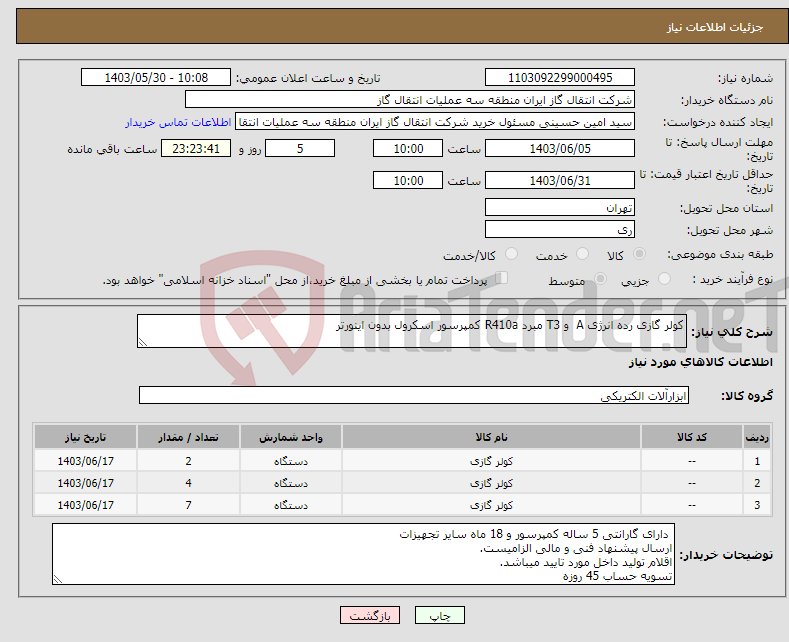Image resolution: width=789 pixels, height=642 pixels.
Task: Click the delivery province field تهران
Action: pos(560,207)
